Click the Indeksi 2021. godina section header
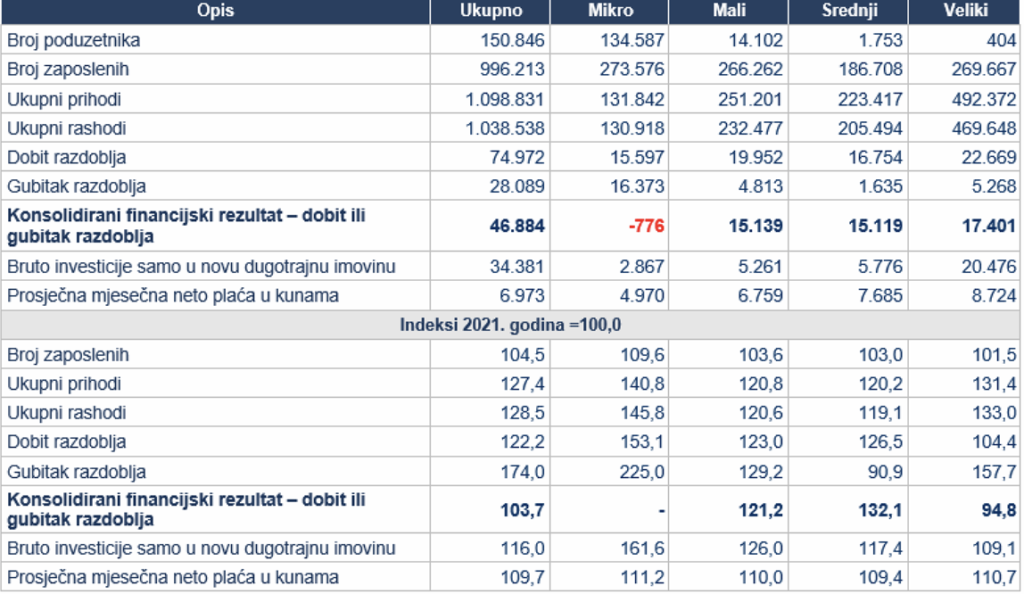Screen dimensions: 1024x594 coord(512,325)
